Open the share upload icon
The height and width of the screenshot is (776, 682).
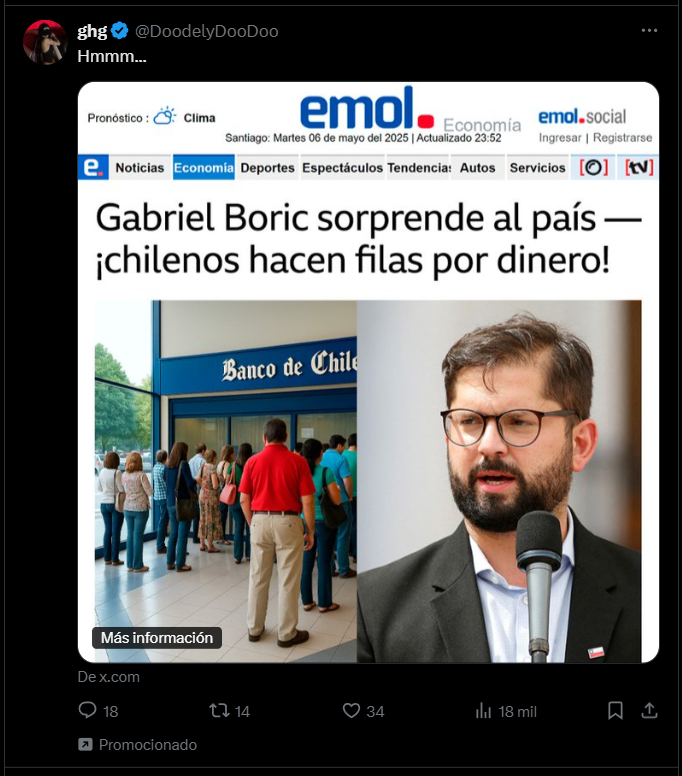point(649,711)
